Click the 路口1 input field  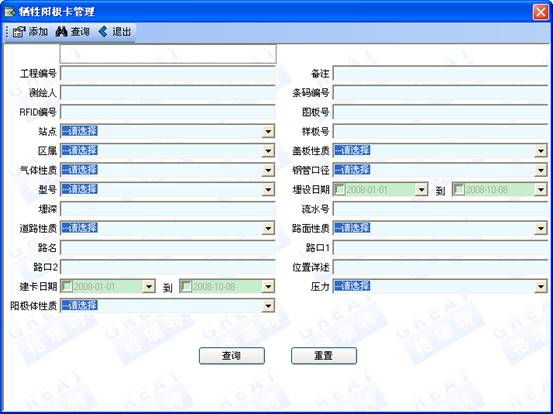(x=440, y=248)
